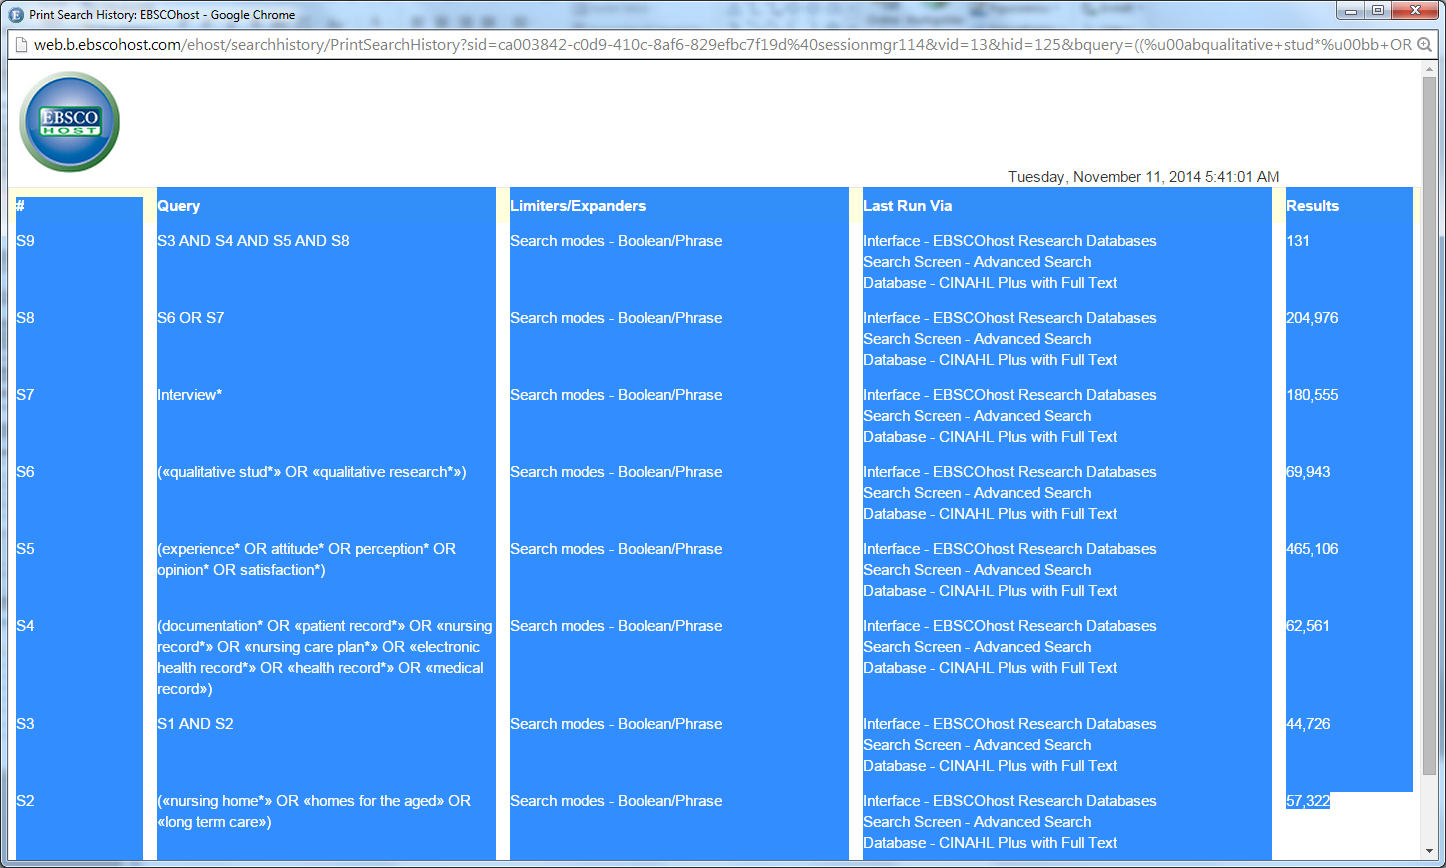The image size is (1446, 868).
Task: Click 'Database - CINAHL Plus' in S2 row
Action: pos(990,843)
